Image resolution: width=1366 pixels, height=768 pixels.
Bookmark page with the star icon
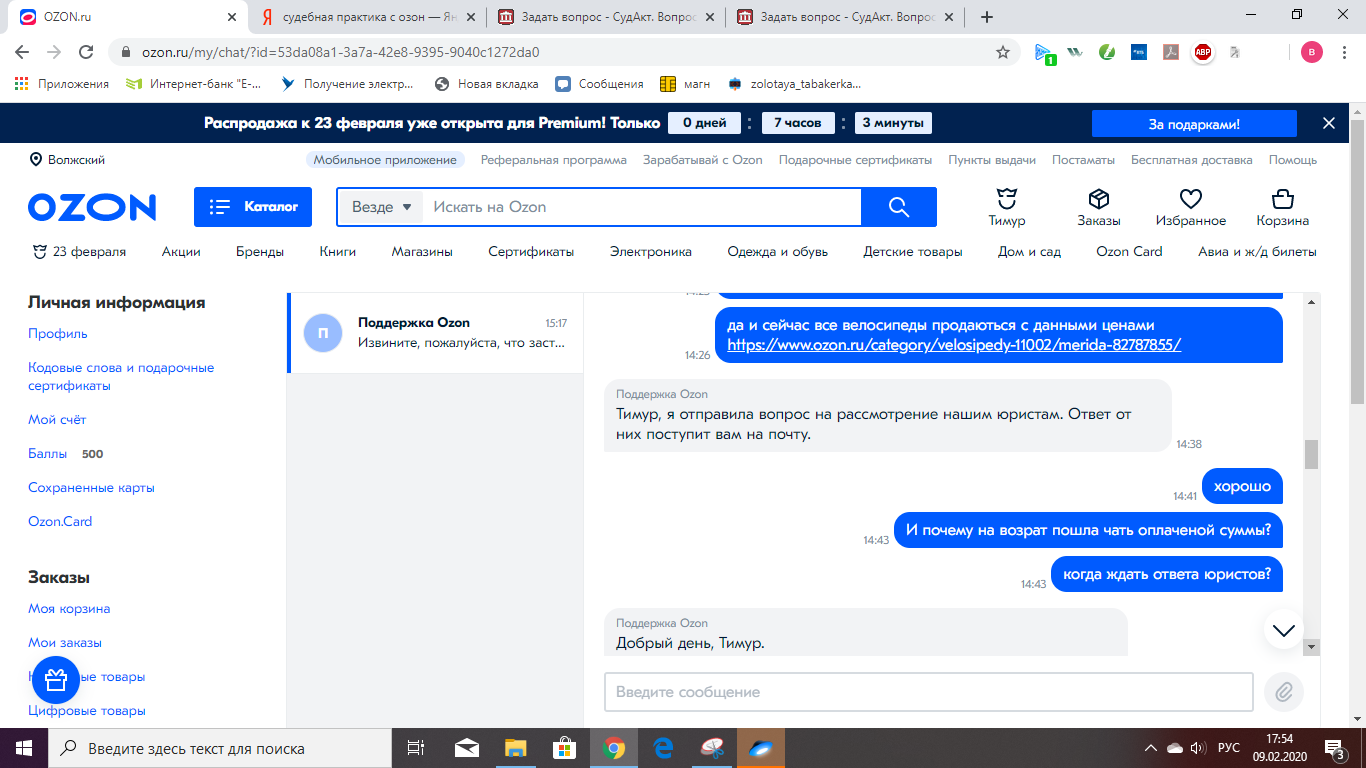point(1003,52)
